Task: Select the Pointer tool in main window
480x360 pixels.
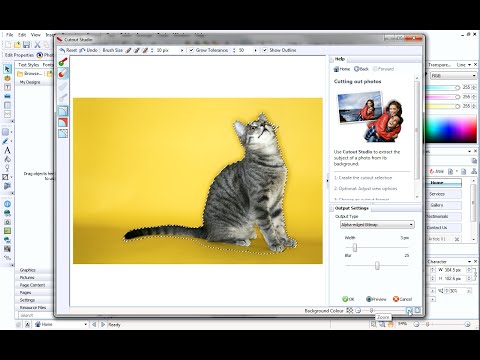Action: click(7, 69)
